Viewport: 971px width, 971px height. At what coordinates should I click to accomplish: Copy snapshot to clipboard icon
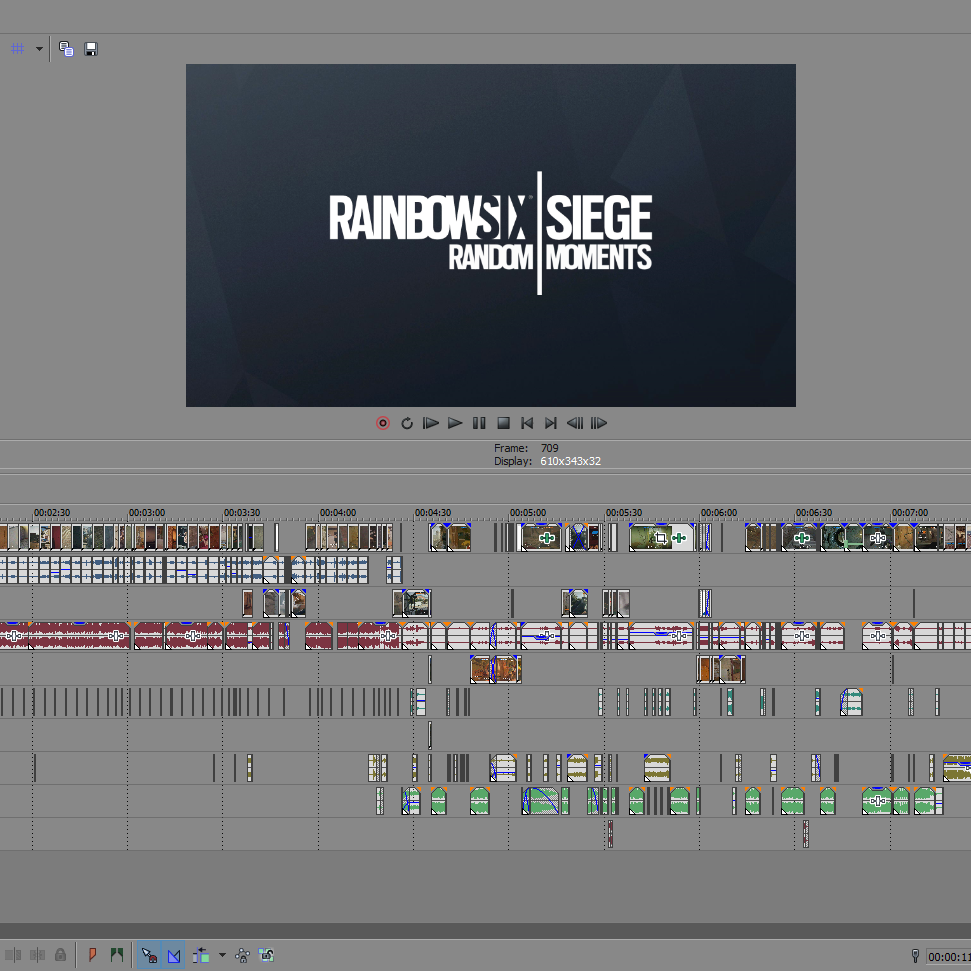pos(66,48)
